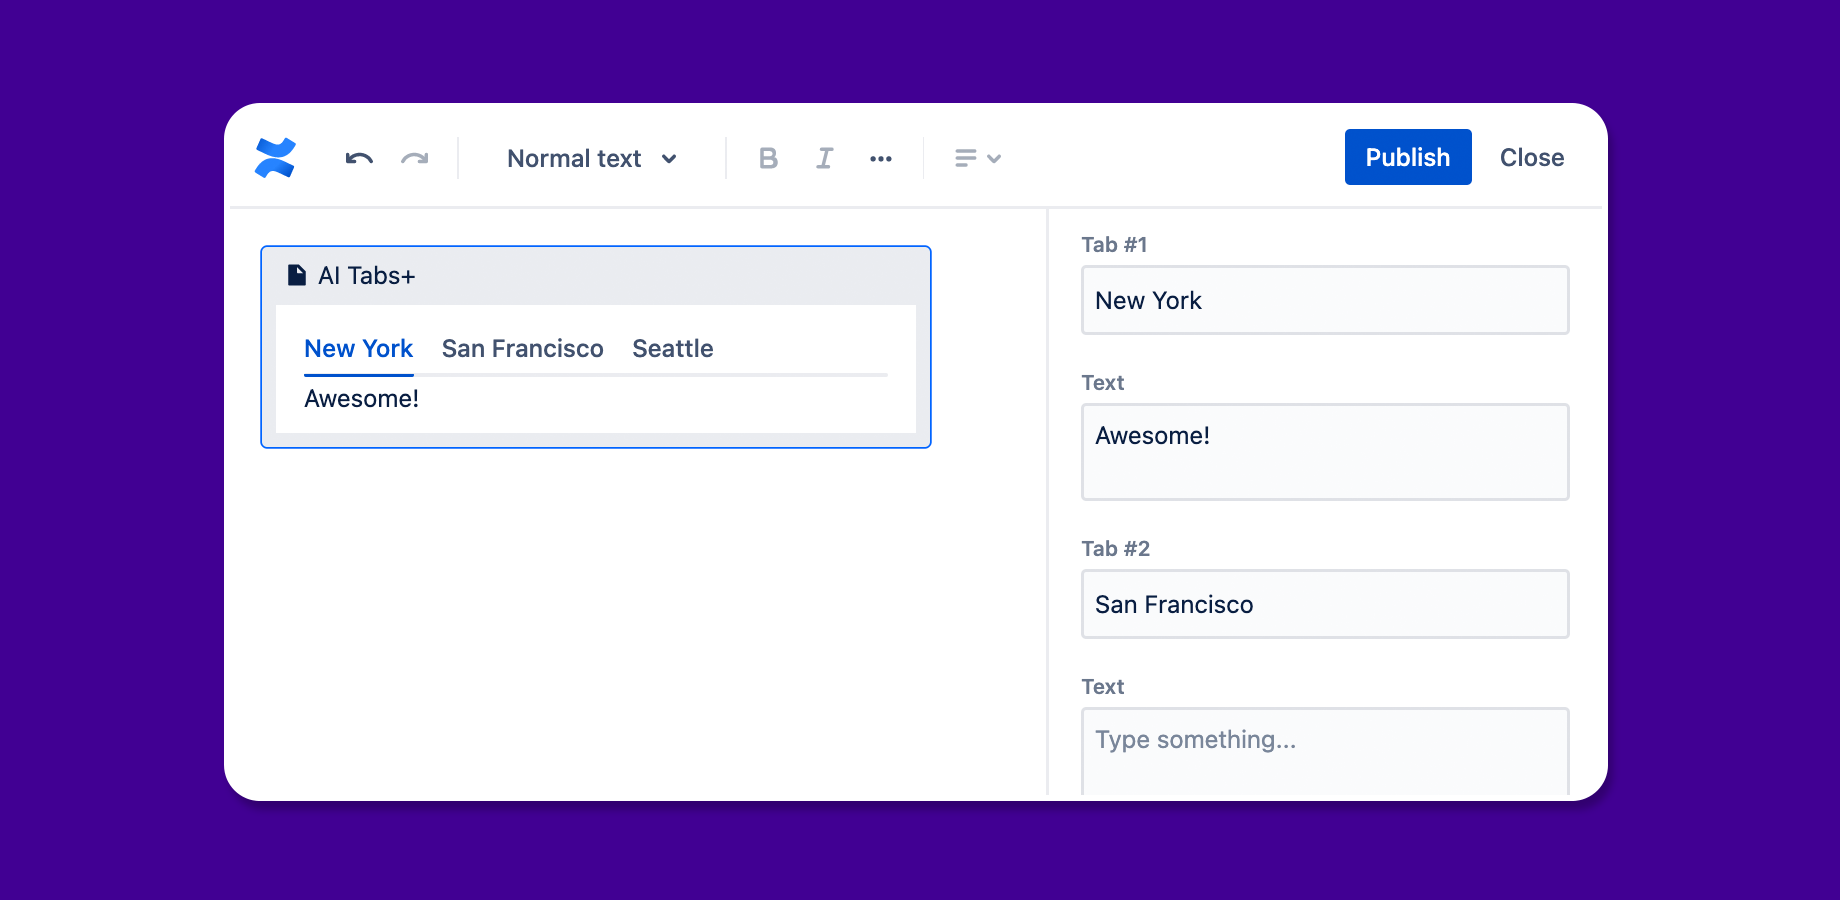Screen dimensions: 1840x900
Task: Switch to the Seattle tab
Action: (x=672, y=348)
